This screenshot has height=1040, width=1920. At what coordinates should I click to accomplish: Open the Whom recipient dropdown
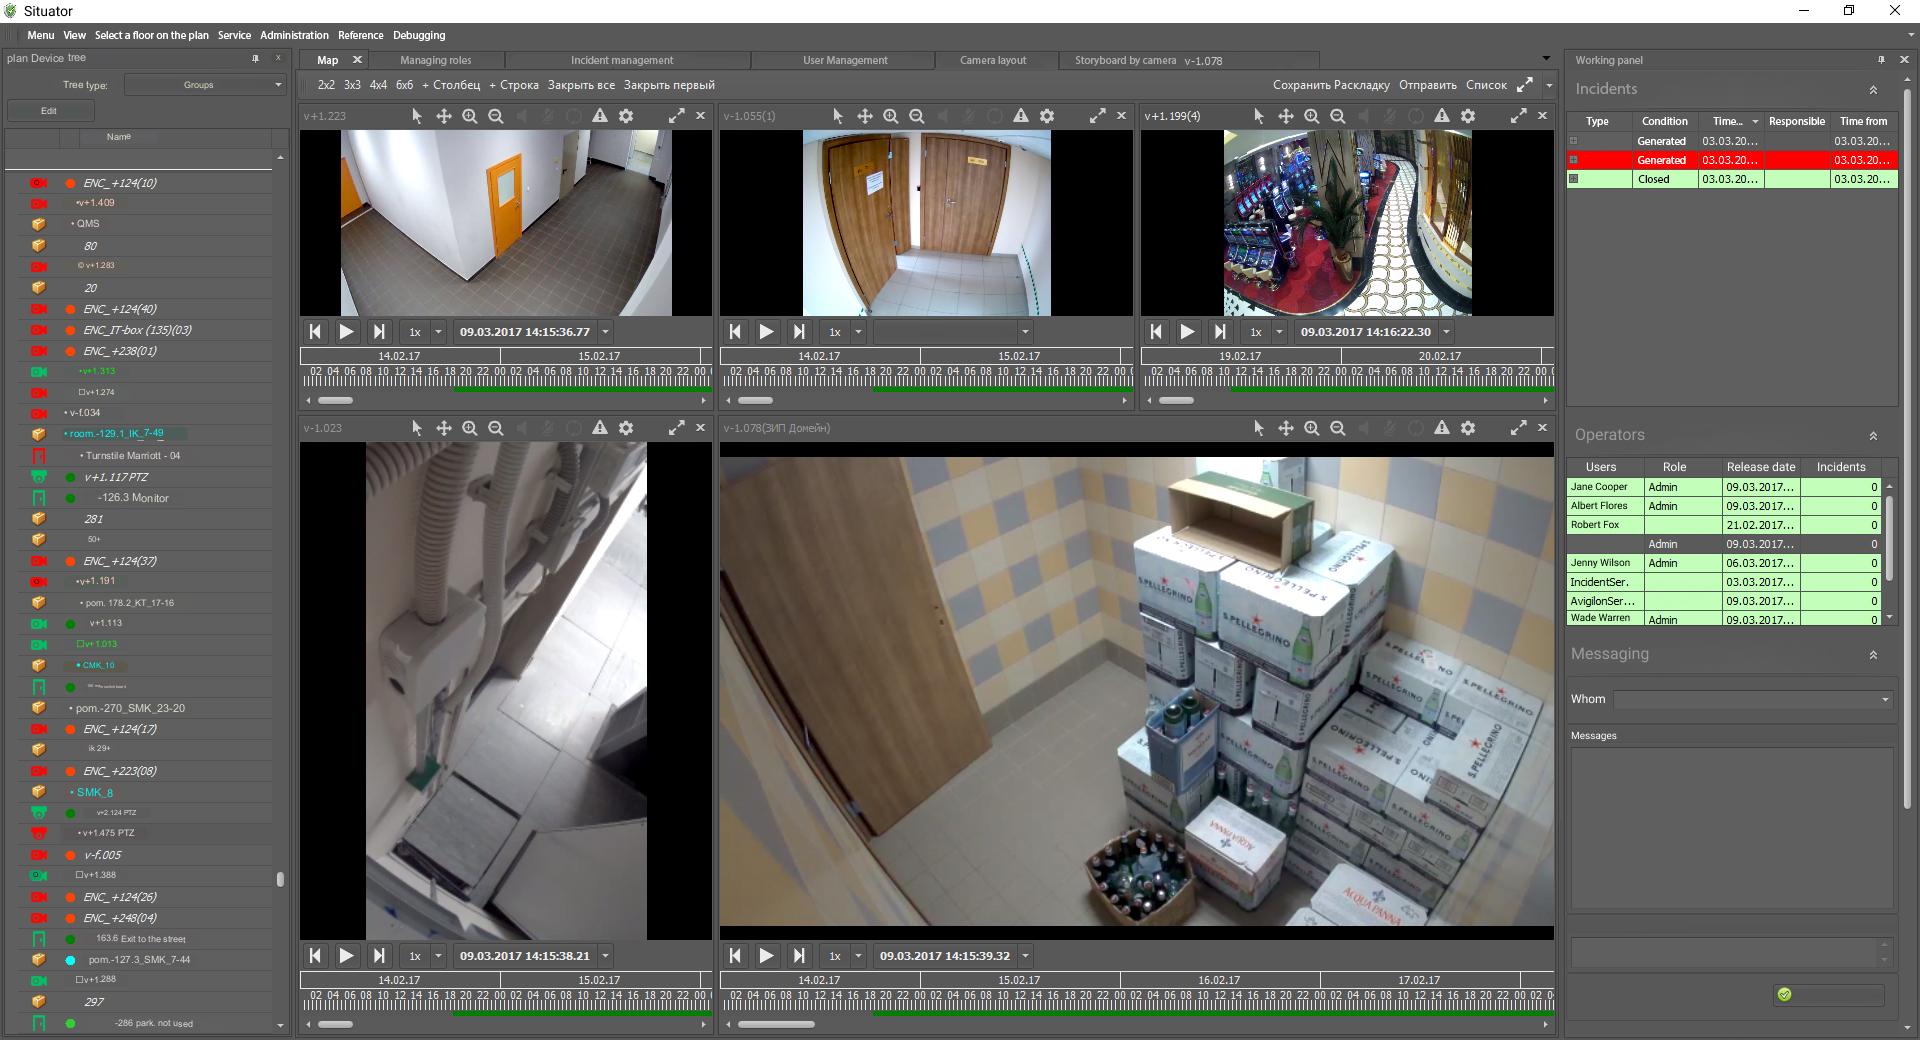pos(1752,700)
